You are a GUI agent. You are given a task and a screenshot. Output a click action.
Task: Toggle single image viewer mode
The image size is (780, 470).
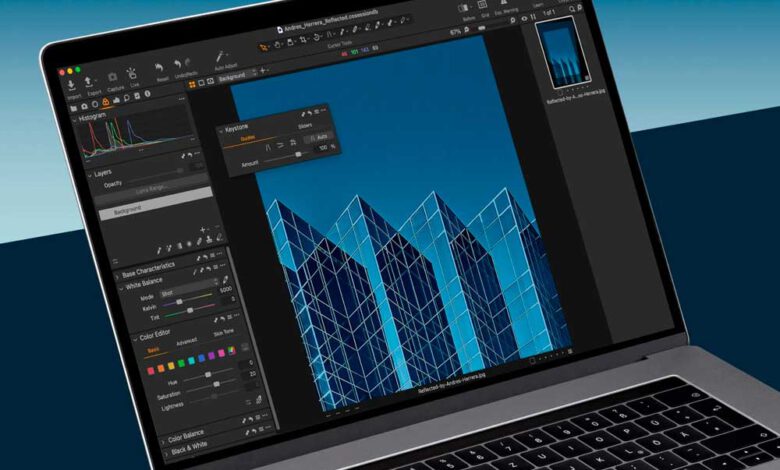[x=201, y=83]
